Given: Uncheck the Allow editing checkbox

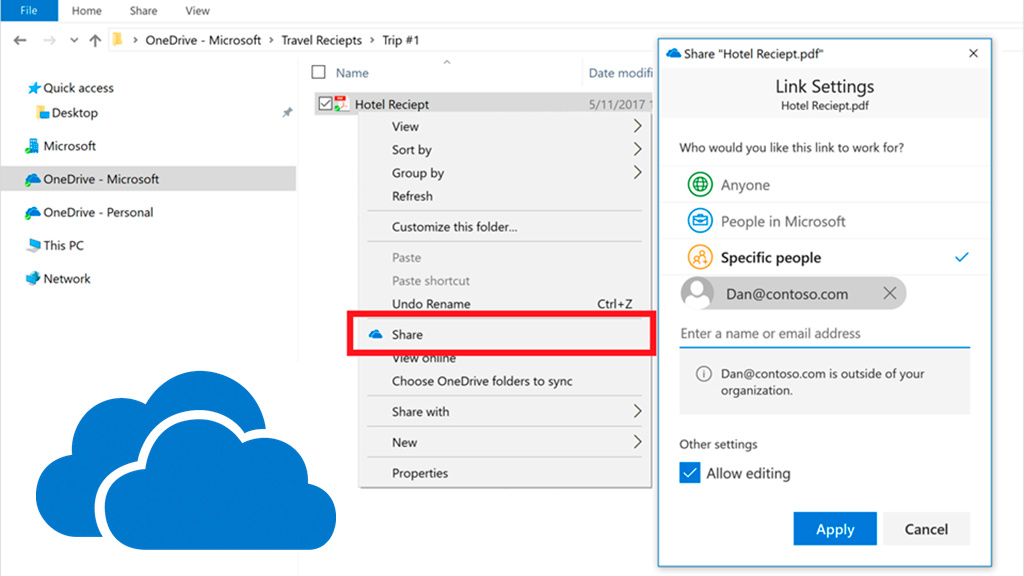Looking at the screenshot, I should pyautogui.click(x=690, y=473).
